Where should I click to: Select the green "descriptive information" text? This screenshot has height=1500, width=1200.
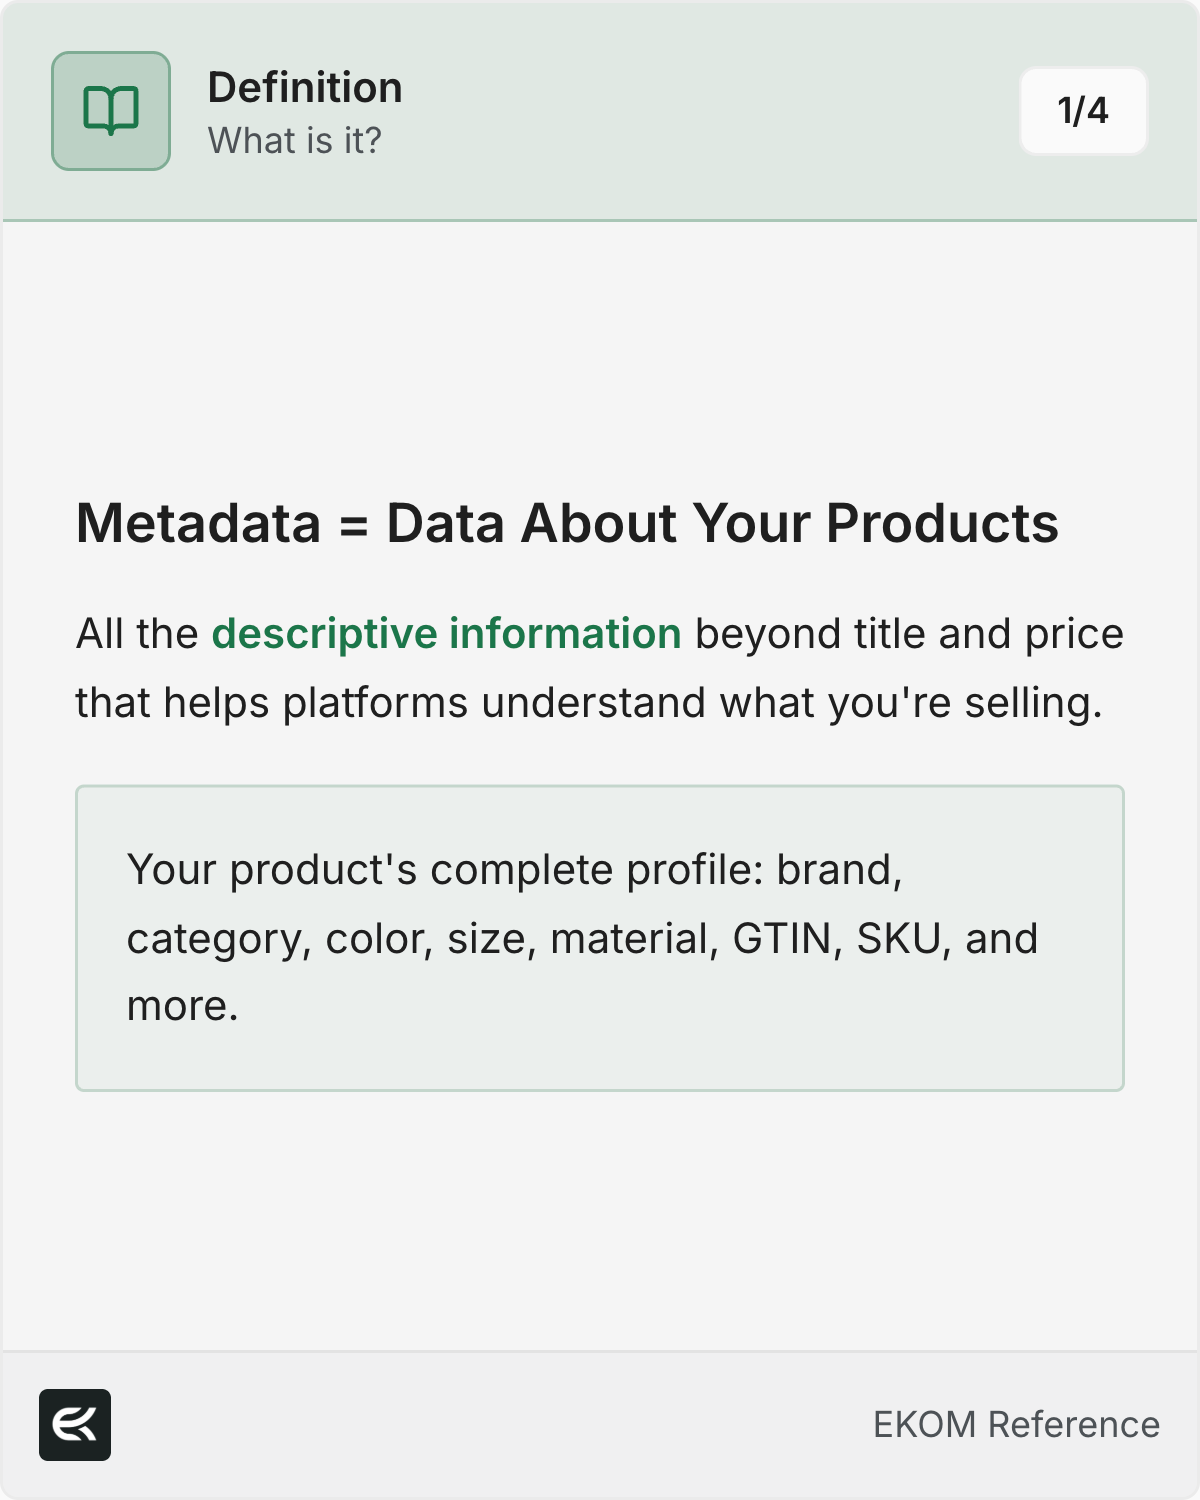tap(446, 634)
